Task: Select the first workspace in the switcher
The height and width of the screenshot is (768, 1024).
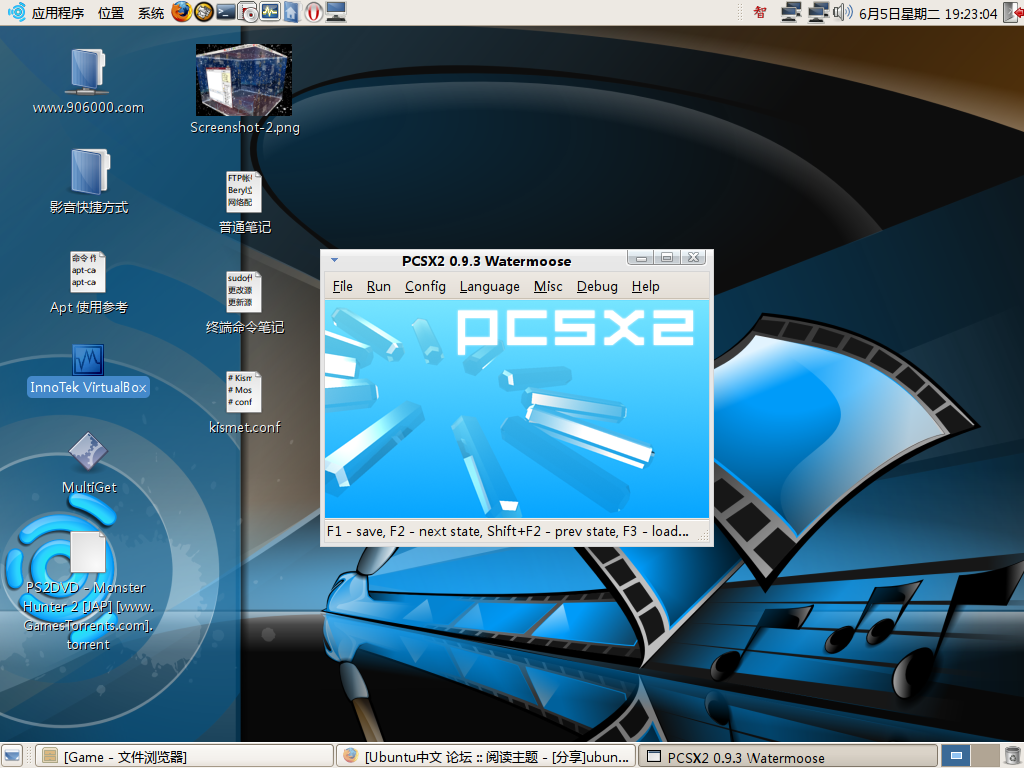Action: [x=956, y=756]
